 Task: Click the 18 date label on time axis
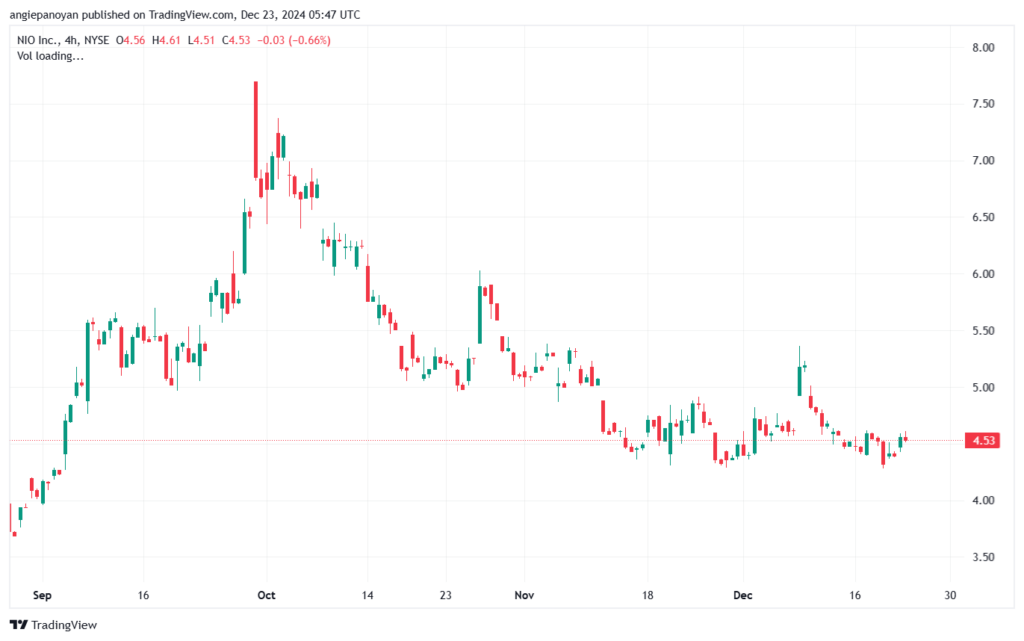click(647, 595)
